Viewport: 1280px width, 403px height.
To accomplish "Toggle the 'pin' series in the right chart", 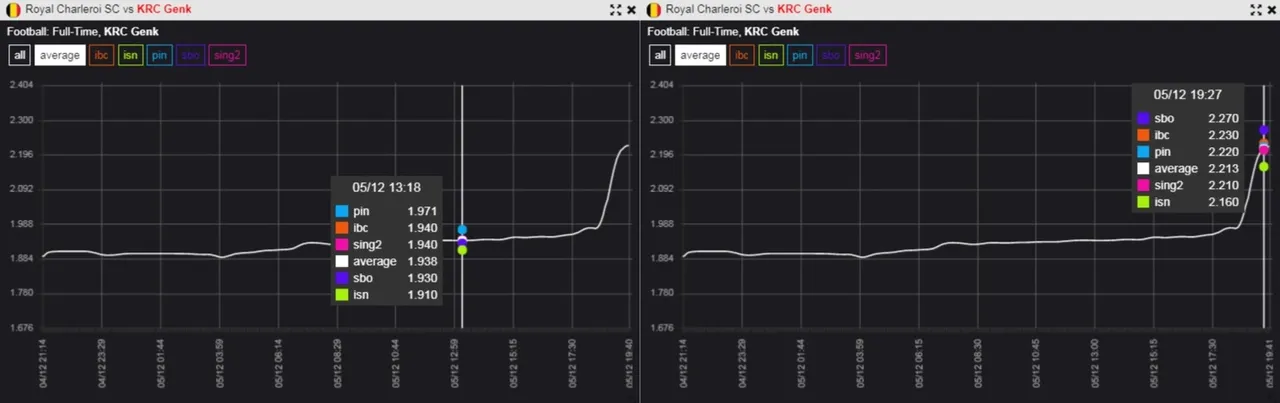I will 800,55.
